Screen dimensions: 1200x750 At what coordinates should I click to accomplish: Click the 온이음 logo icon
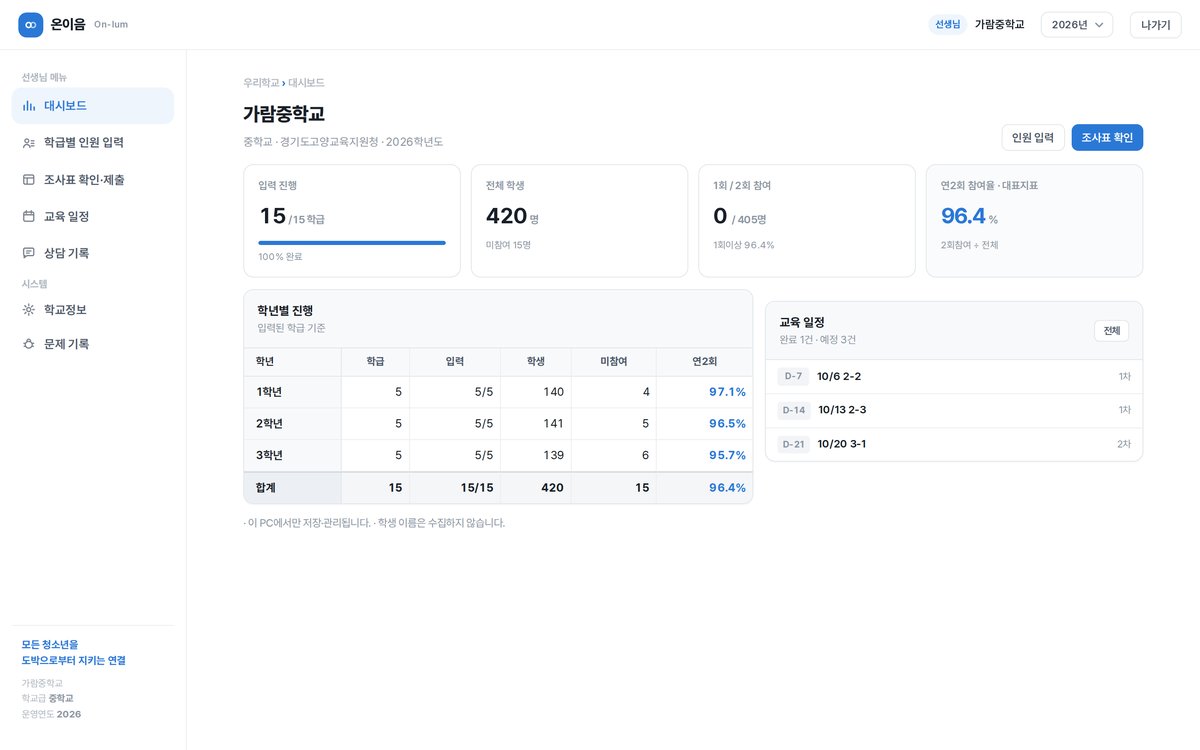pos(31,24)
